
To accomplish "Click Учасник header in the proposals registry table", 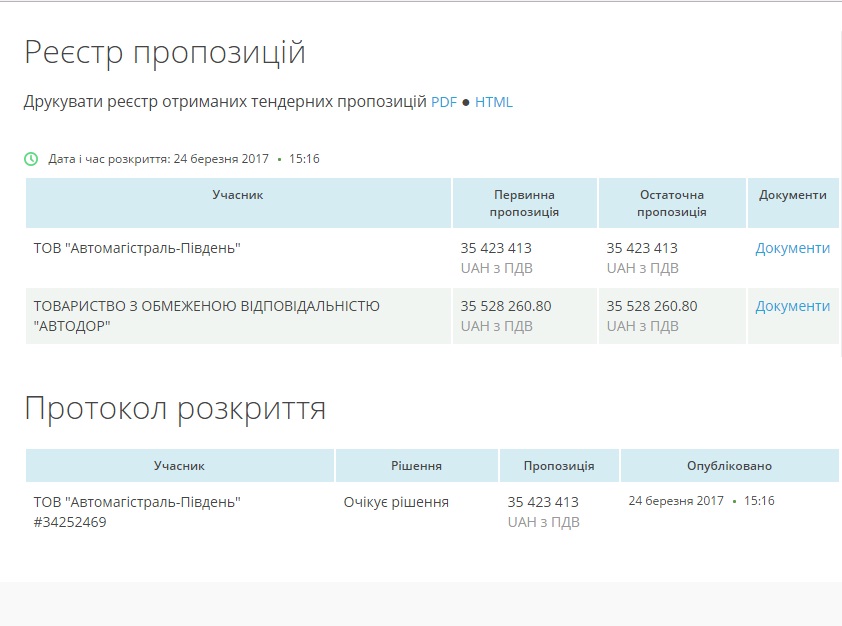I will coord(238,195).
